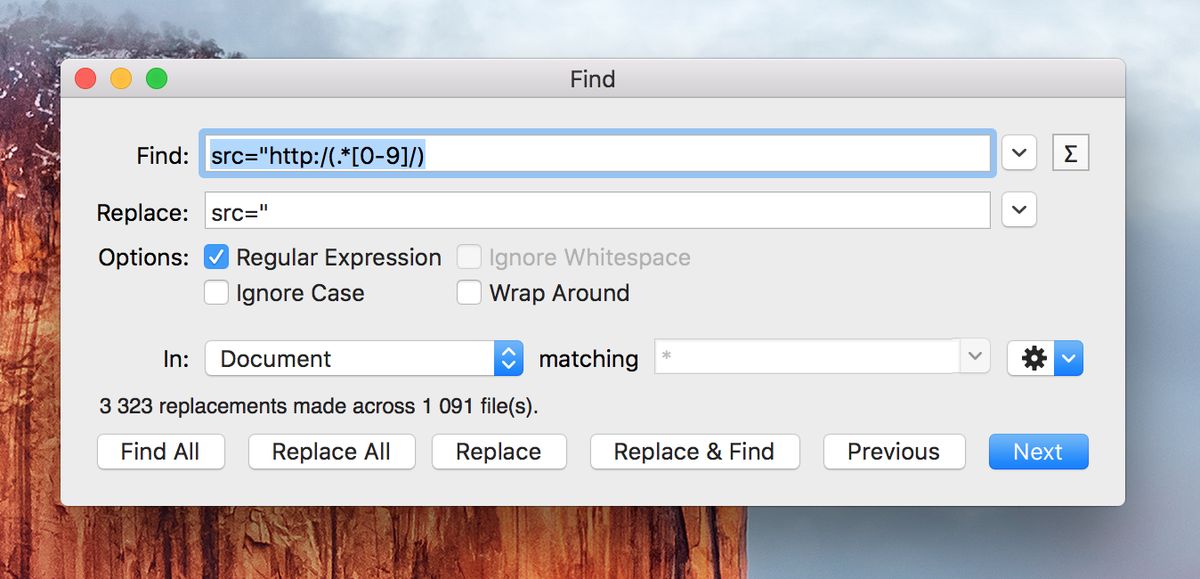
Task: Click the Find All button
Action: (x=160, y=452)
